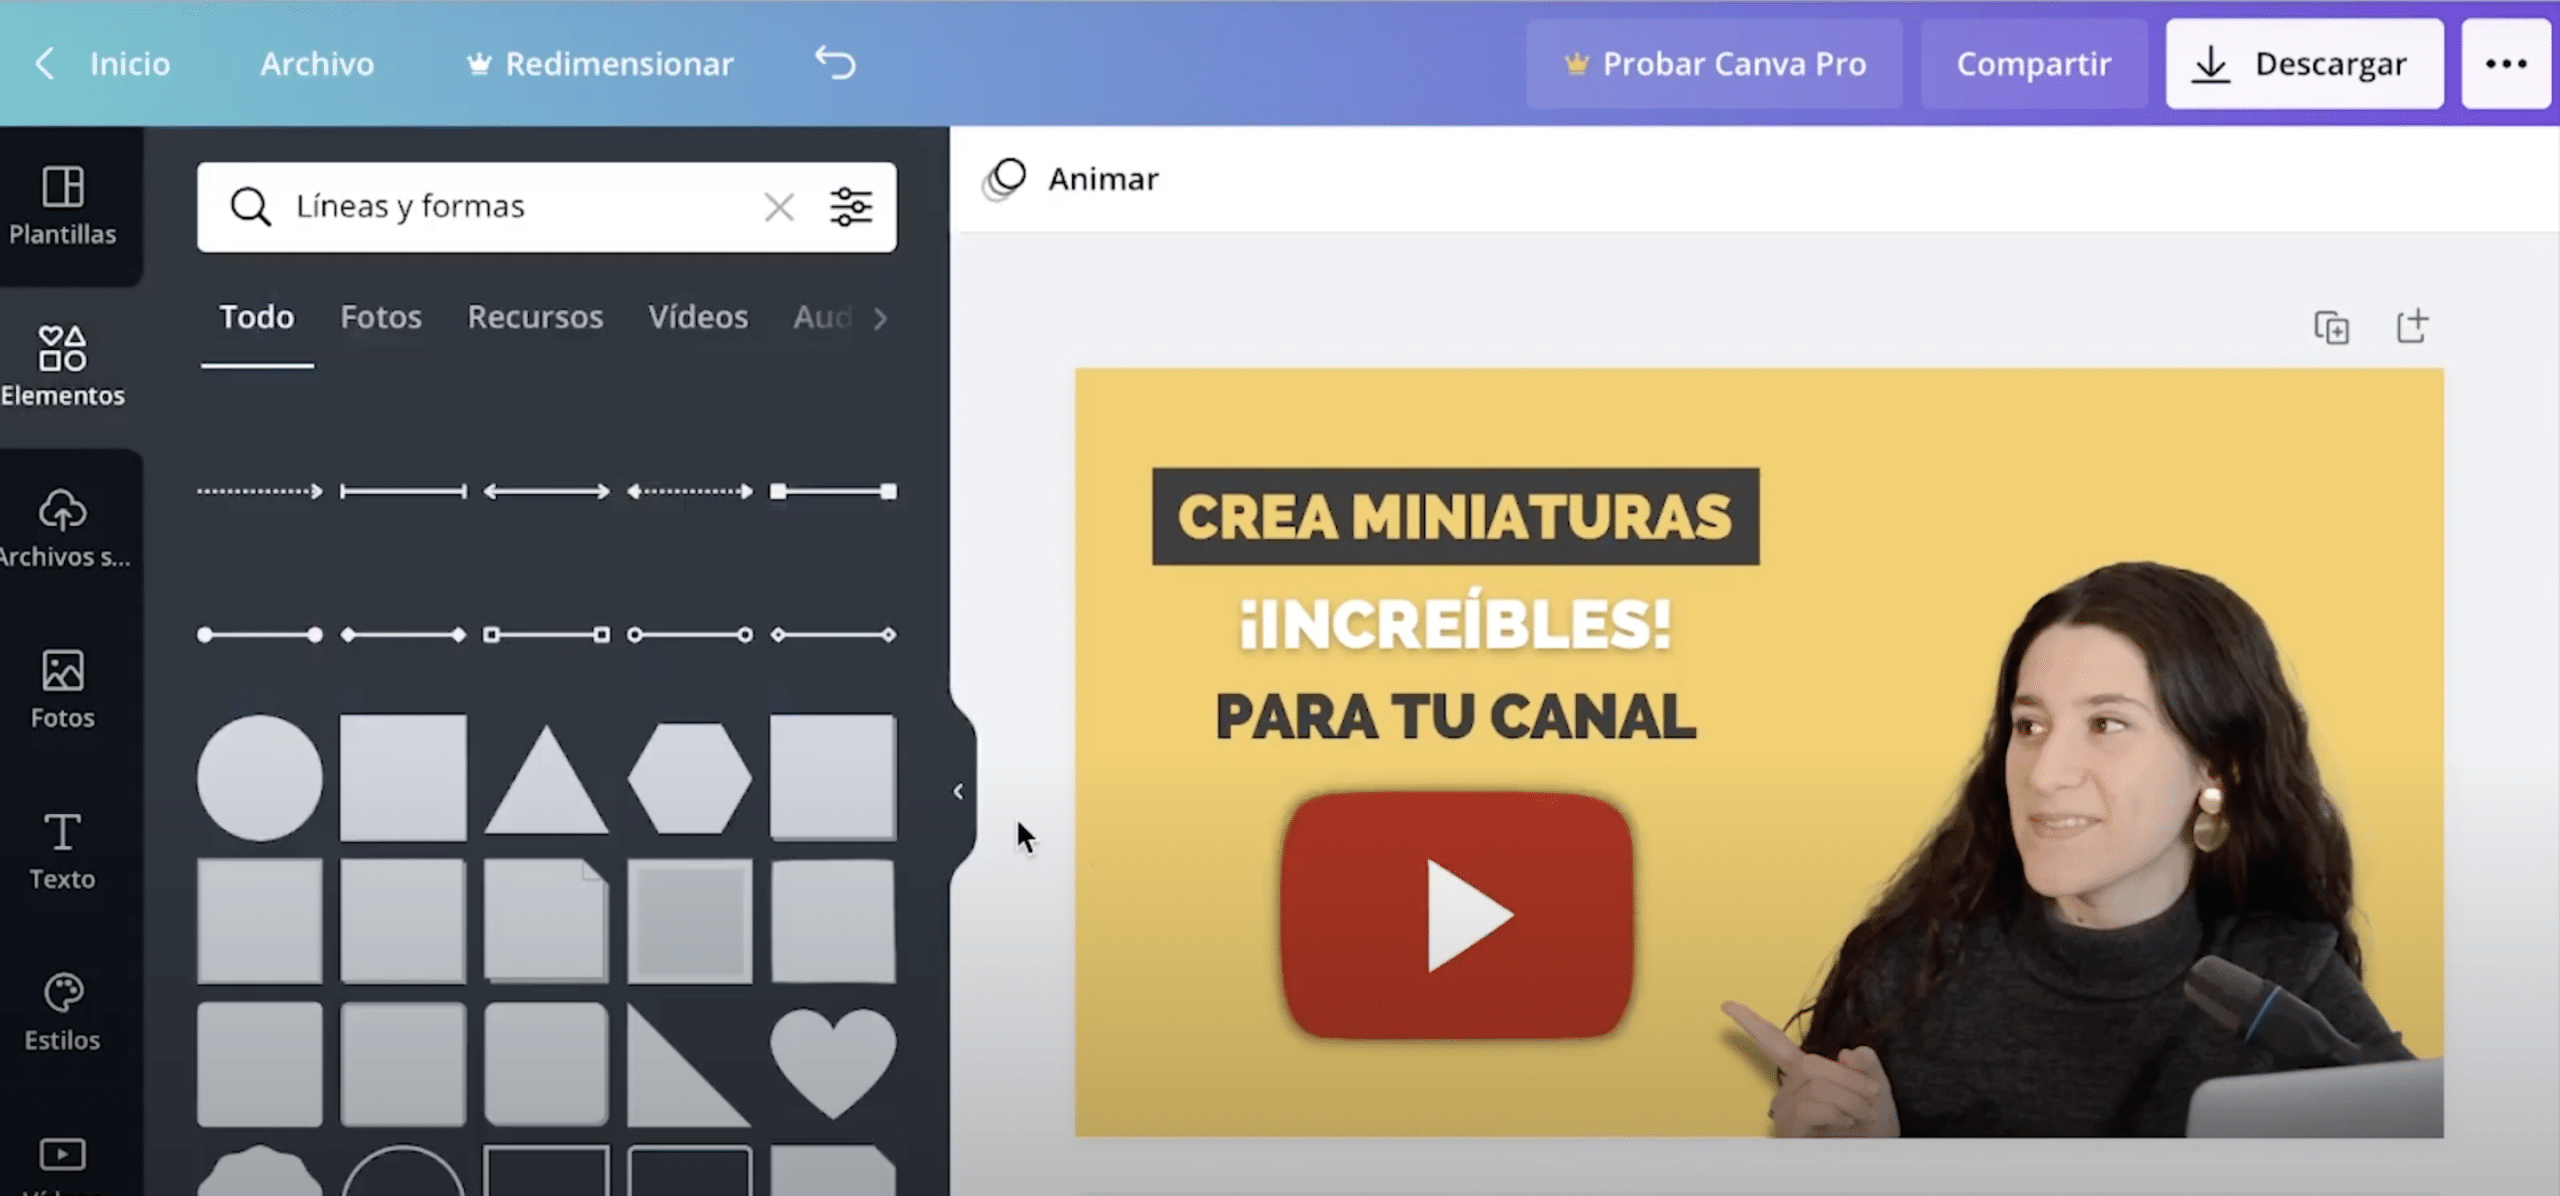Duplicate the page with the copy icon
This screenshot has height=1196, width=2560.
coord(2332,327)
